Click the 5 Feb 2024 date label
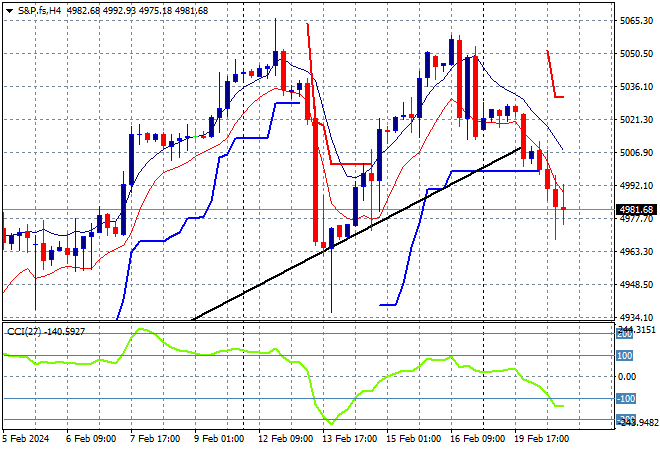660x450 pixels. [x=26, y=439]
